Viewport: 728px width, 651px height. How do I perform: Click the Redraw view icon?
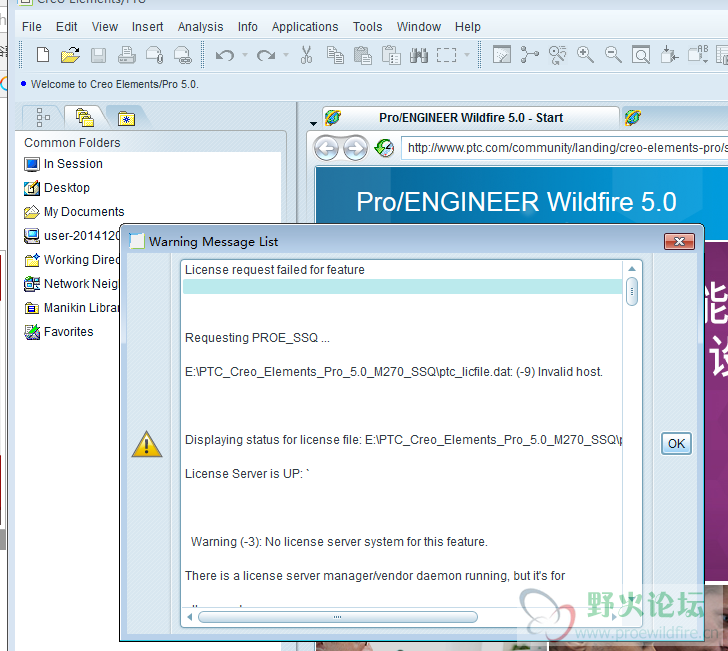coord(501,55)
